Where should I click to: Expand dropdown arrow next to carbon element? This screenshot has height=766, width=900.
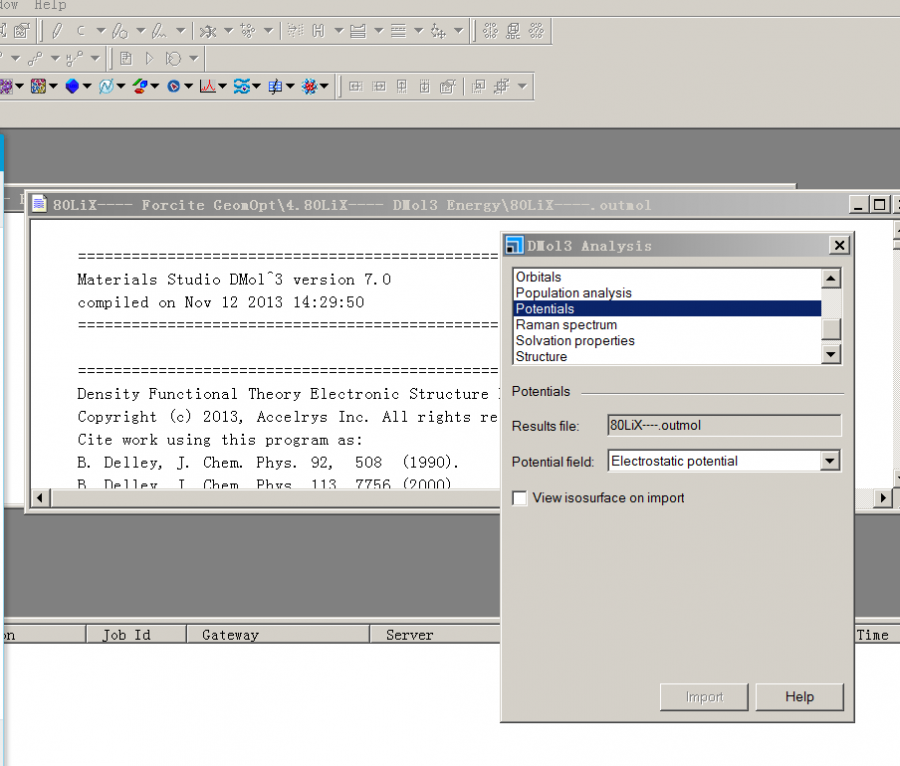(101, 30)
